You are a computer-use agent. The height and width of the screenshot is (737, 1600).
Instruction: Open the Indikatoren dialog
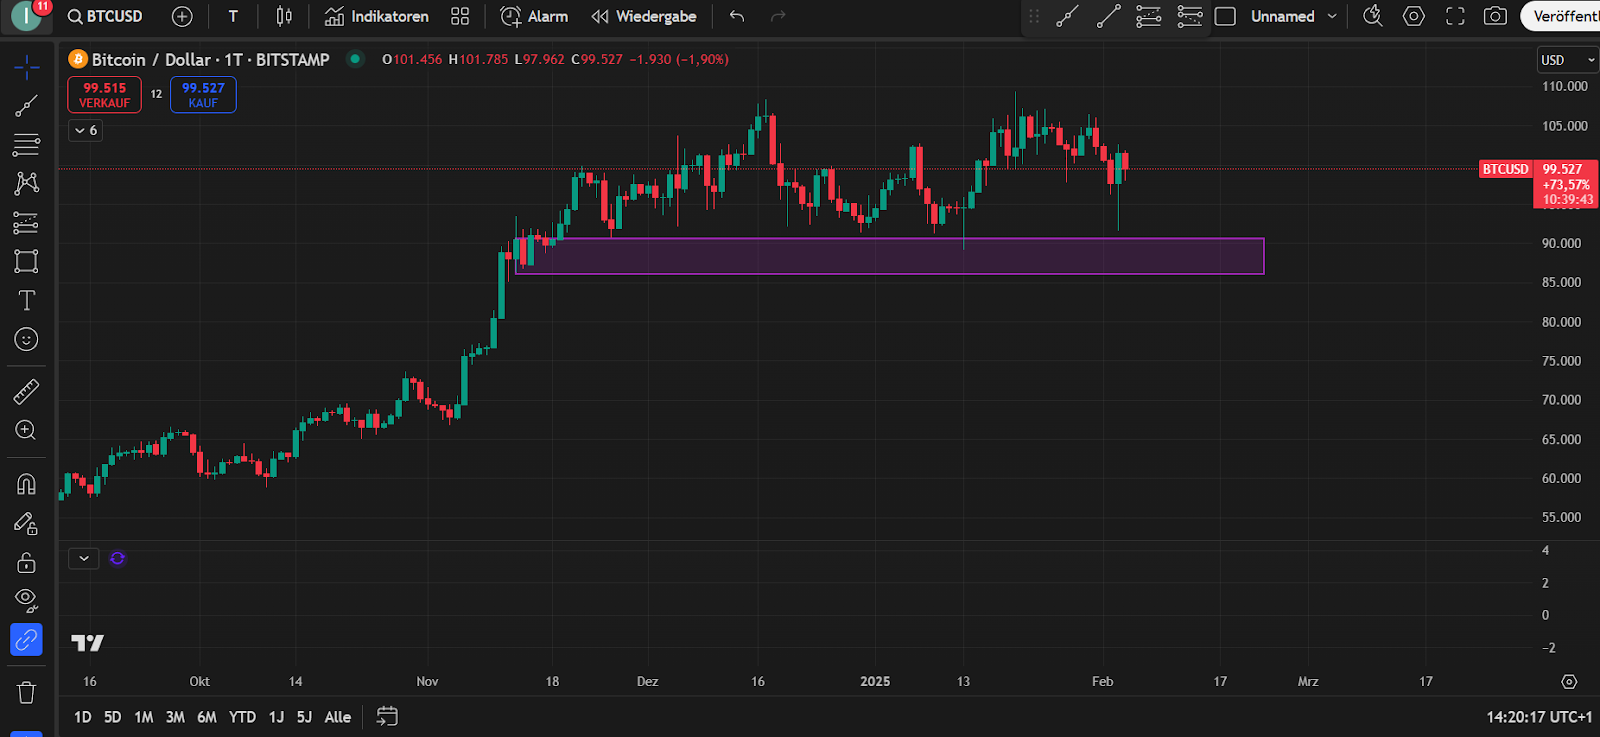click(x=377, y=16)
